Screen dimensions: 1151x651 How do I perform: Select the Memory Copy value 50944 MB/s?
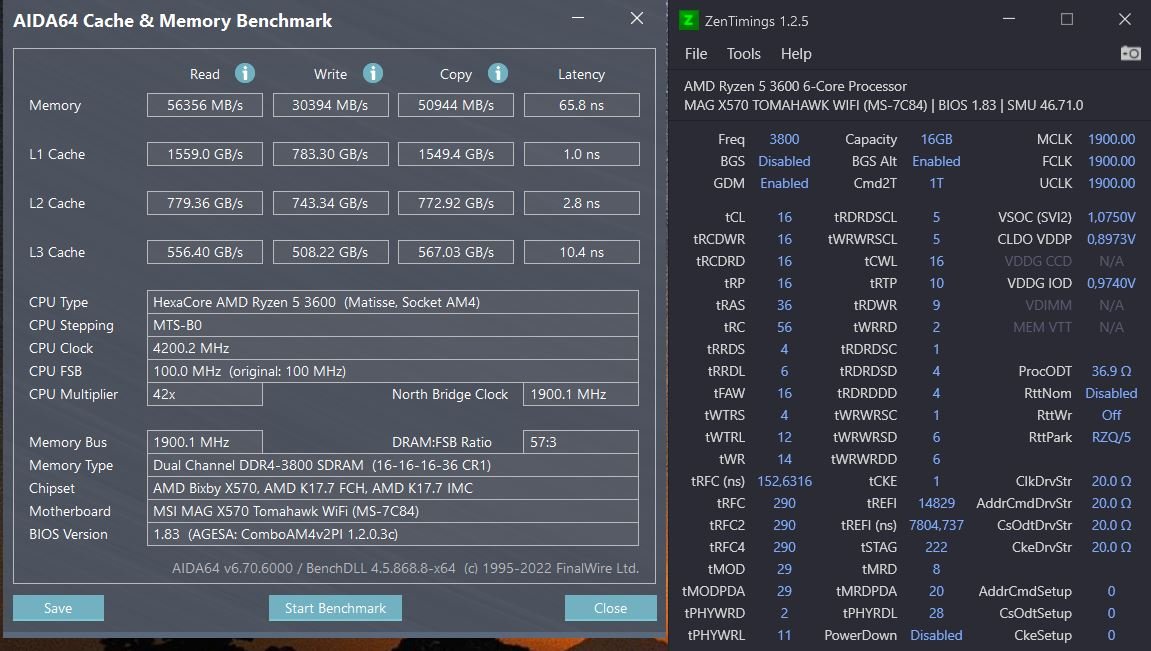point(456,105)
